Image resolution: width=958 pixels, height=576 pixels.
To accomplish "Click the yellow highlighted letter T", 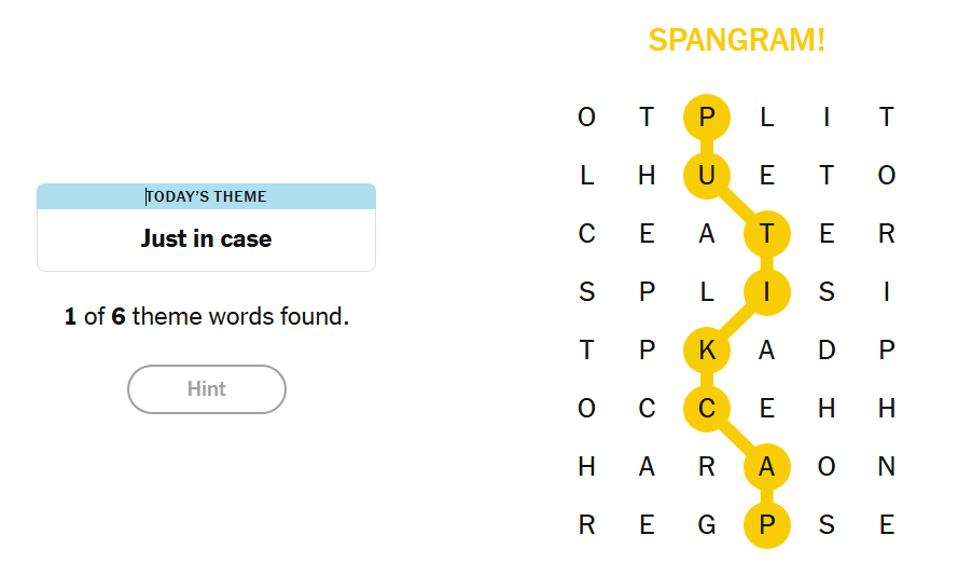I will pyautogui.click(x=767, y=234).
